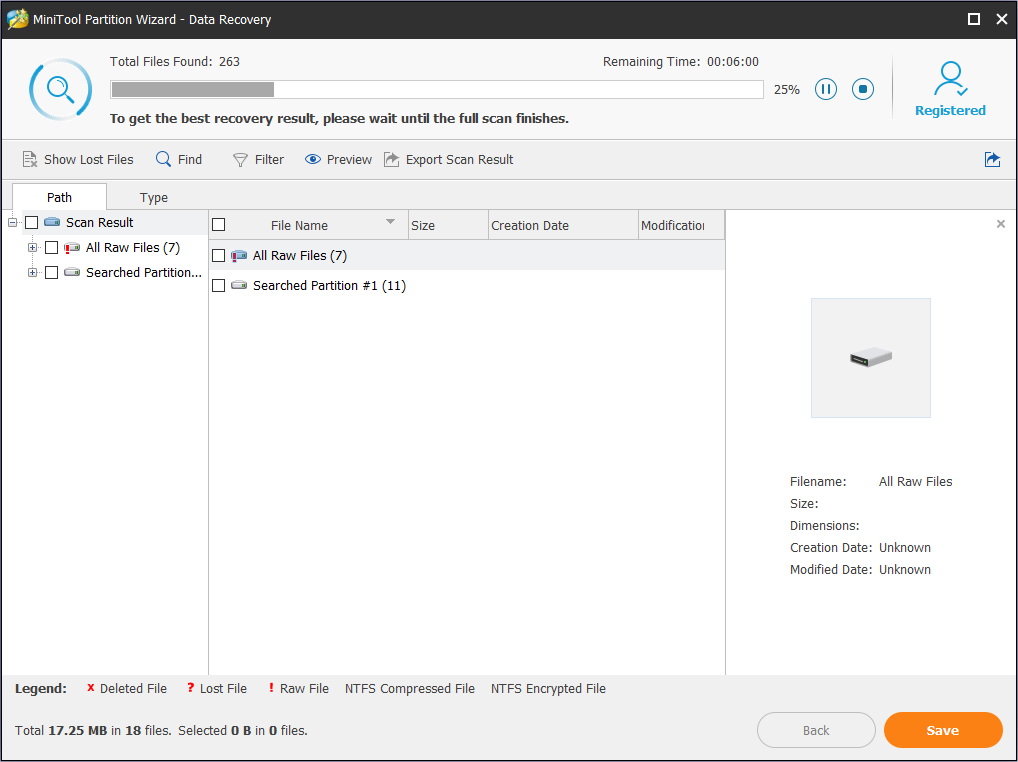Select the Searched Partition... tree label
This screenshot has width=1018, height=762.
tap(143, 273)
